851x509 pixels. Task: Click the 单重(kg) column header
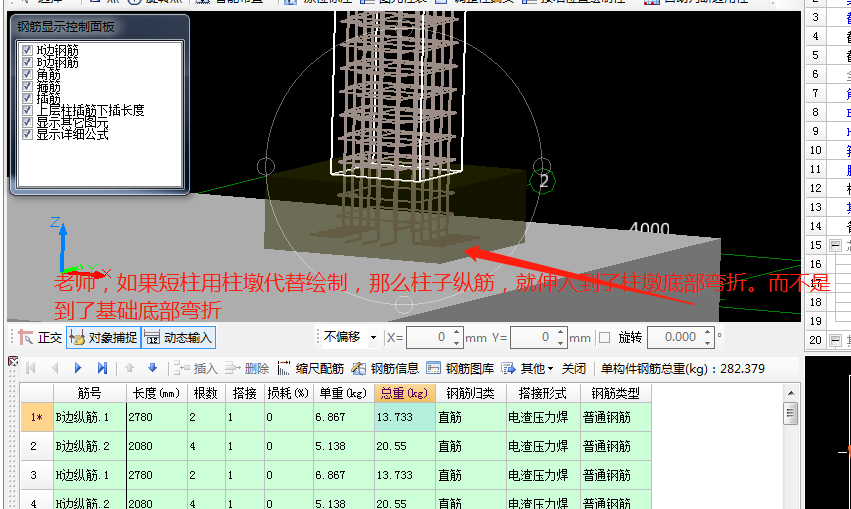pyautogui.click(x=344, y=393)
